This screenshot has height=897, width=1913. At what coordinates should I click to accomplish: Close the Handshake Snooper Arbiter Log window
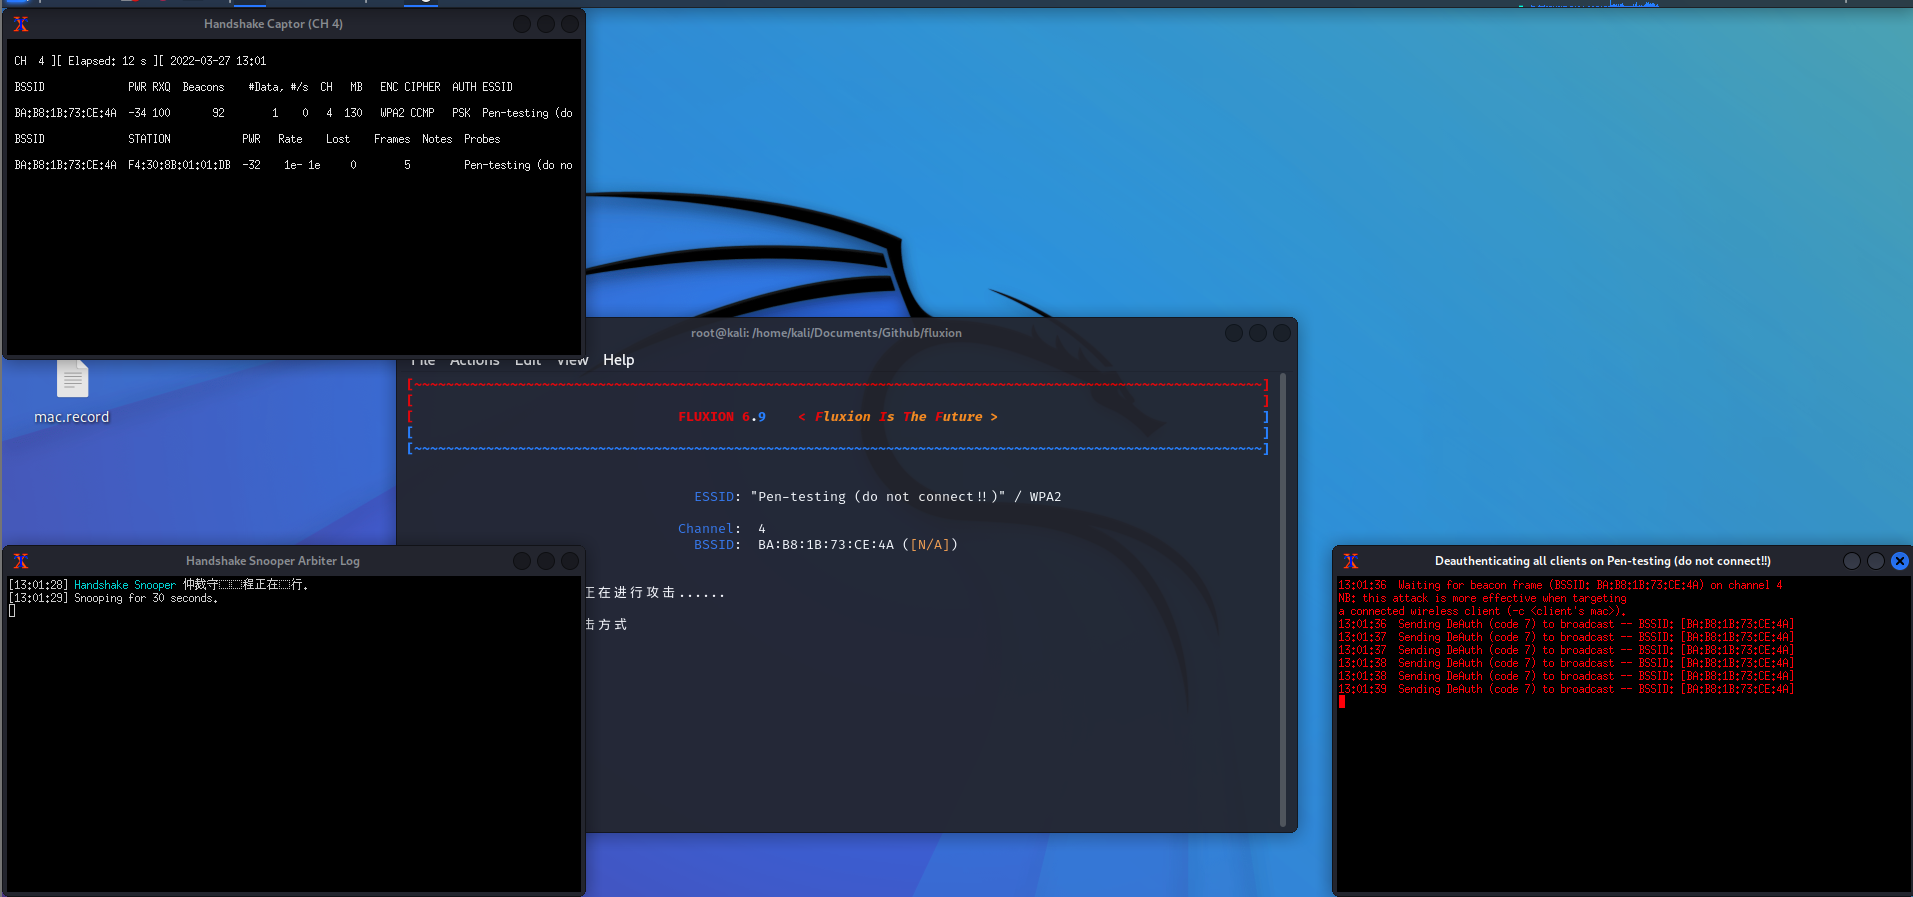pos(570,561)
